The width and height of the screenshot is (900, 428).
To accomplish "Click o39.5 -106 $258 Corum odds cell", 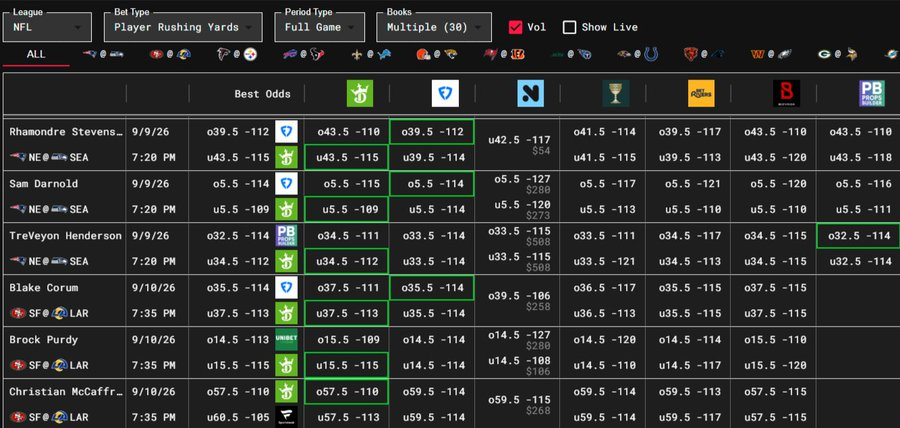I will point(518,301).
